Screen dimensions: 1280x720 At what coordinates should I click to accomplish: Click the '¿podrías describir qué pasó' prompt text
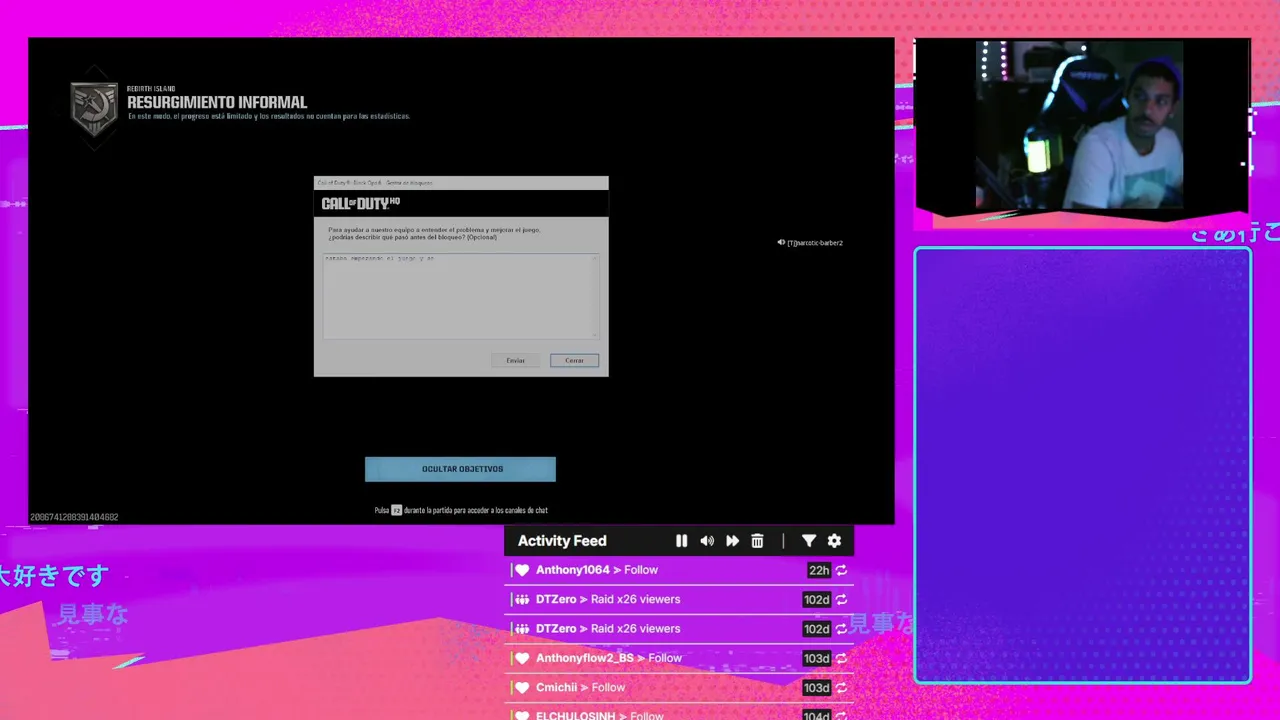coord(412,237)
